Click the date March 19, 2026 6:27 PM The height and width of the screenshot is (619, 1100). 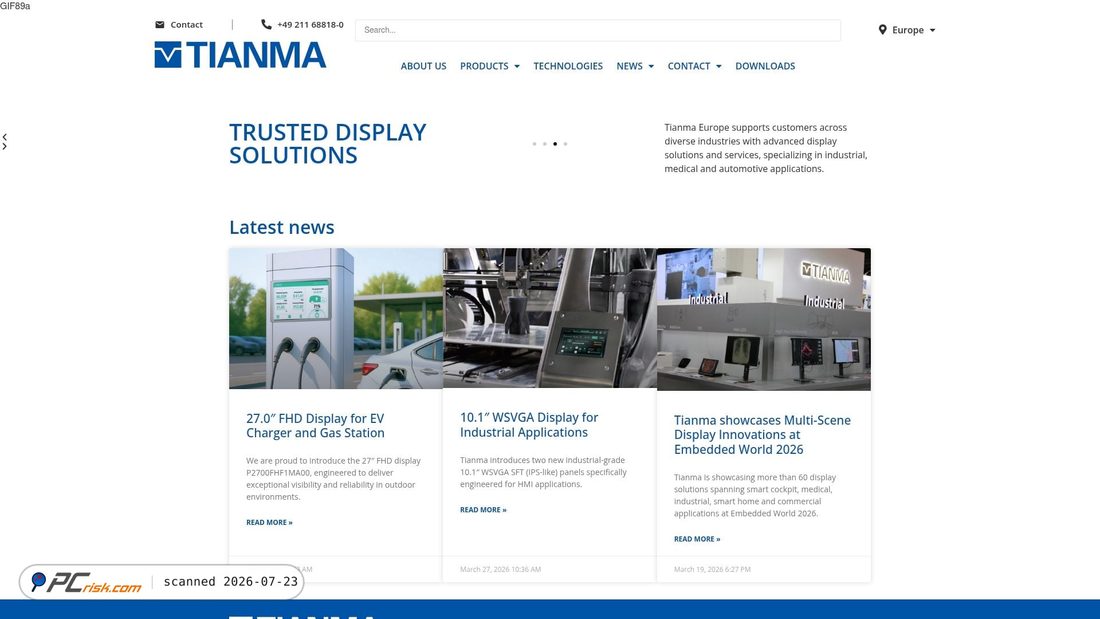pyautogui.click(x=712, y=569)
